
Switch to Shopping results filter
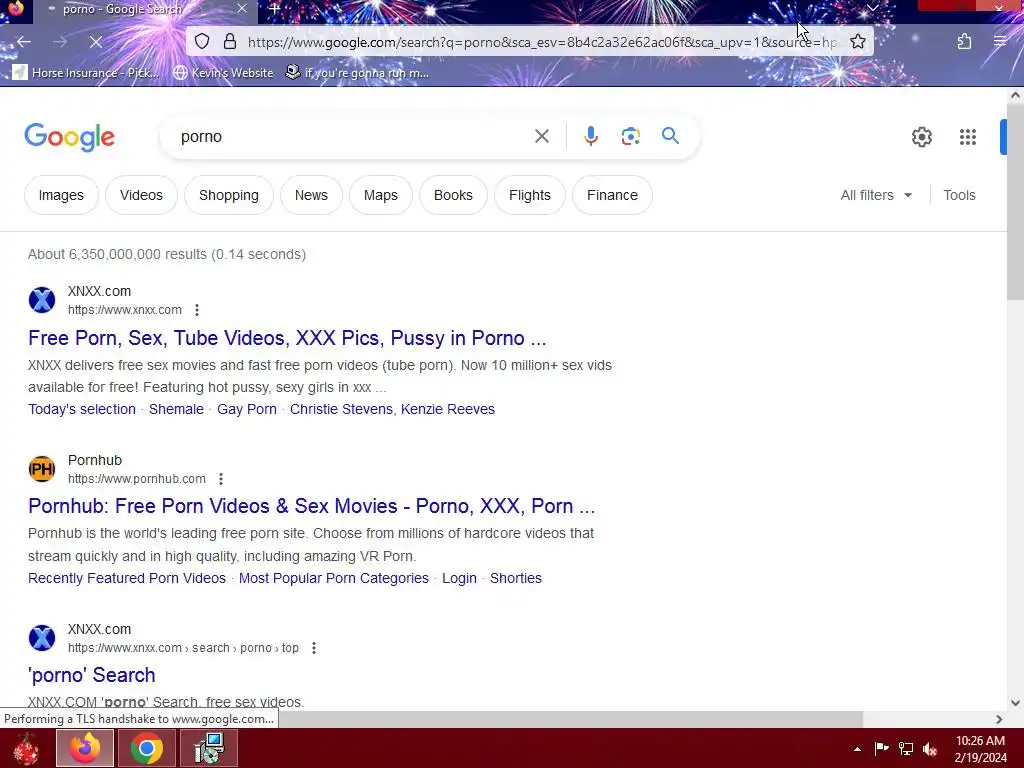tap(229, 195)
